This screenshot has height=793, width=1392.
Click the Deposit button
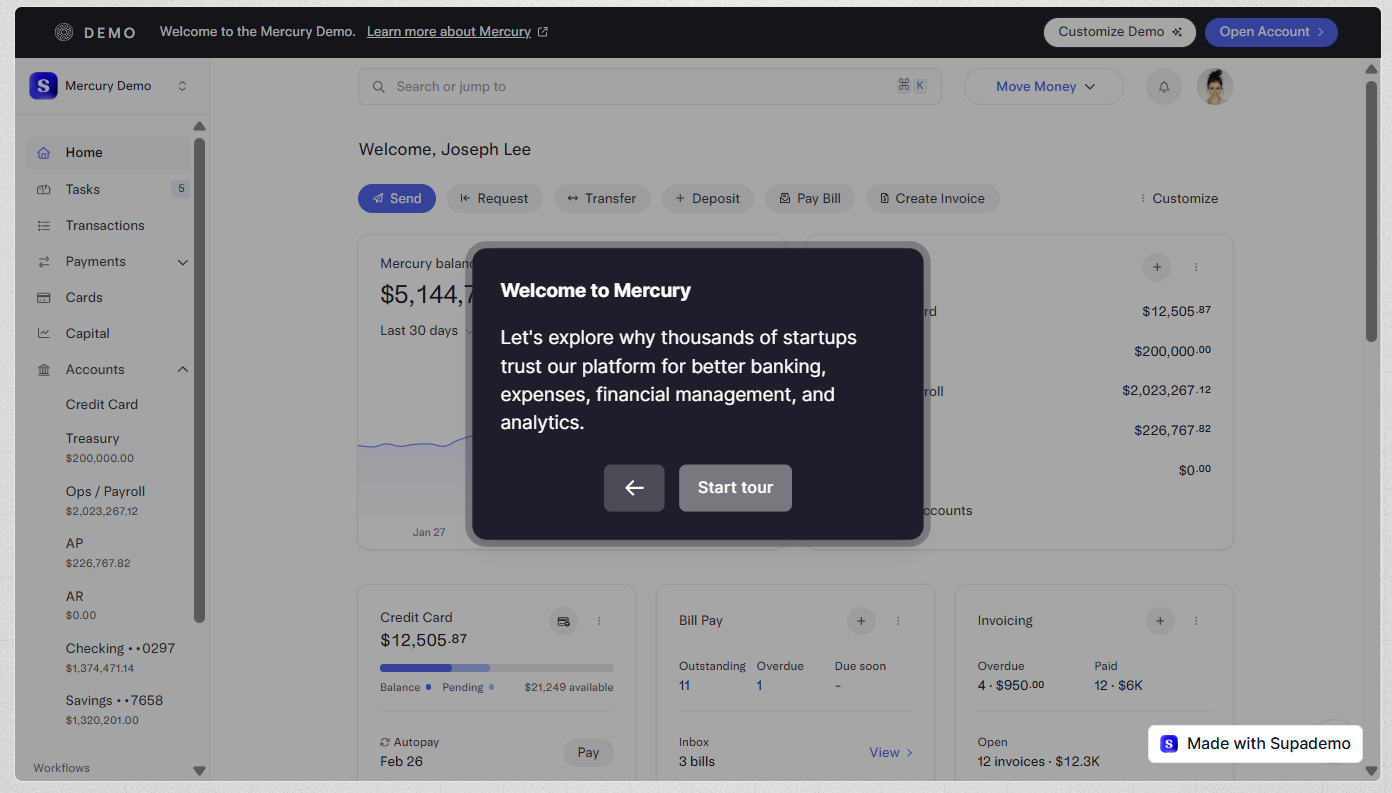point(708,198)
